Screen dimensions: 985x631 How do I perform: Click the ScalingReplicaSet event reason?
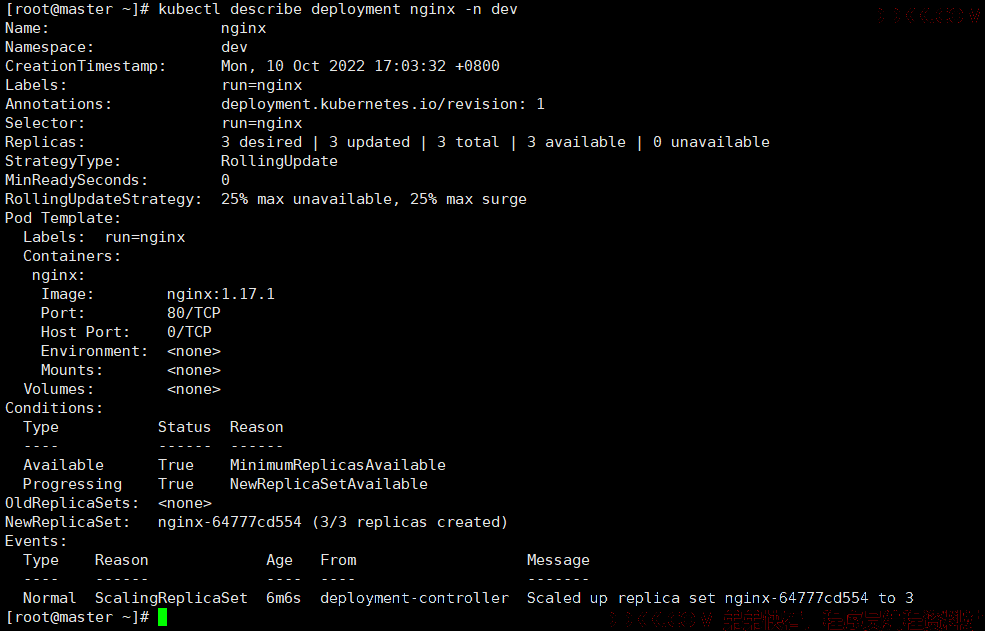[x=171, y=598]
